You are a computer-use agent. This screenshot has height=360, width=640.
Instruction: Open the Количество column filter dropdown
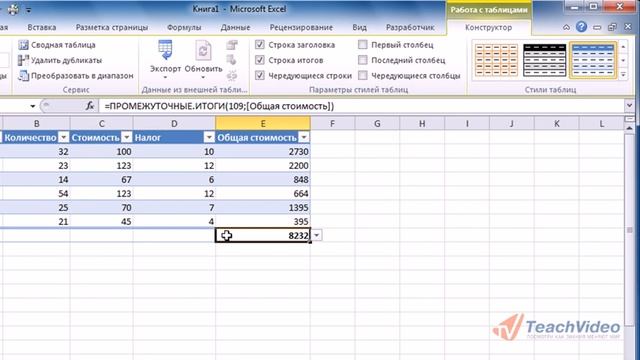pyautogui.click(x=64, y=138)
